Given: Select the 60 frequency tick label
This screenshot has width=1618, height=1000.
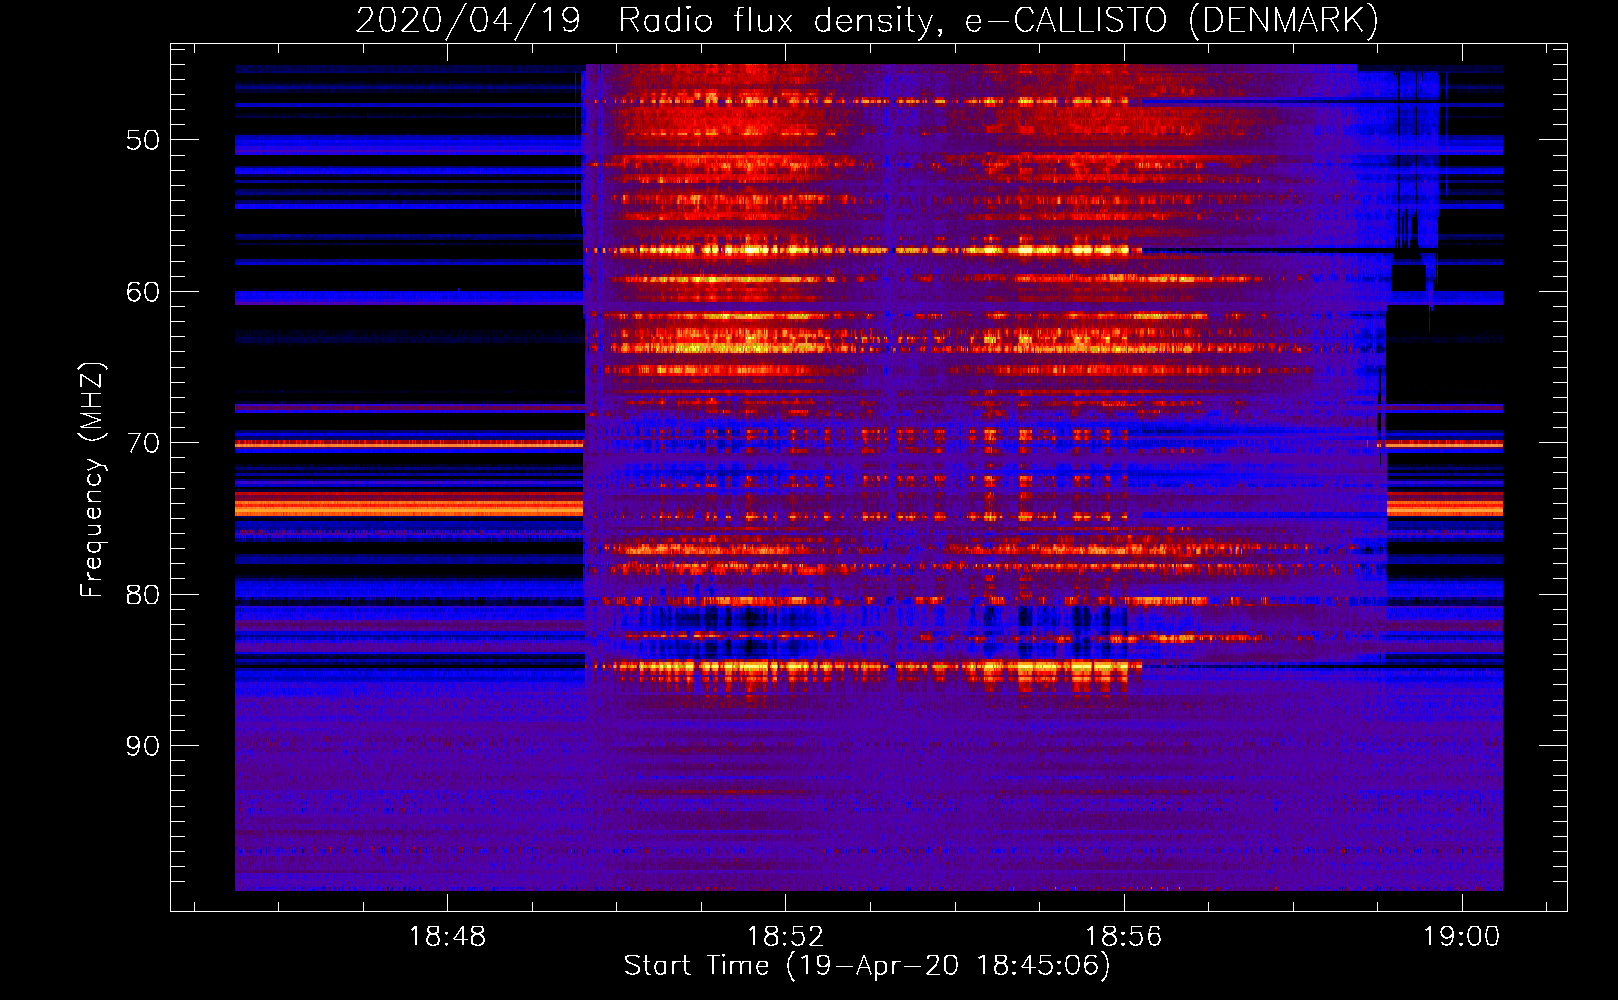Looking at the screenshot, I should tap(143, 292).
